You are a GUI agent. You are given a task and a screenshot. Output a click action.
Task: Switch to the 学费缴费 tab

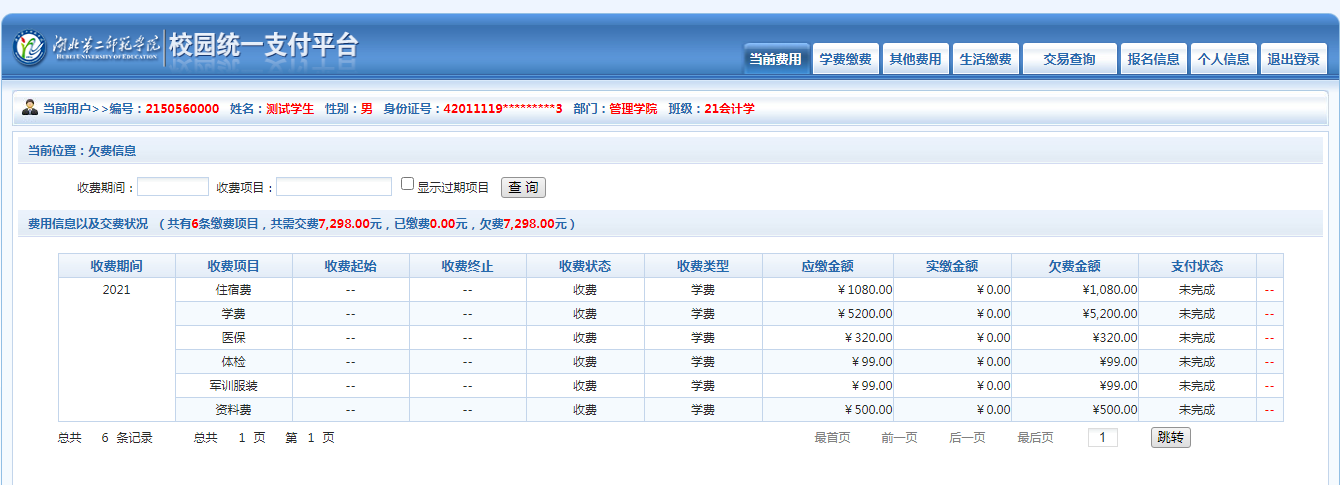point(845,59)
